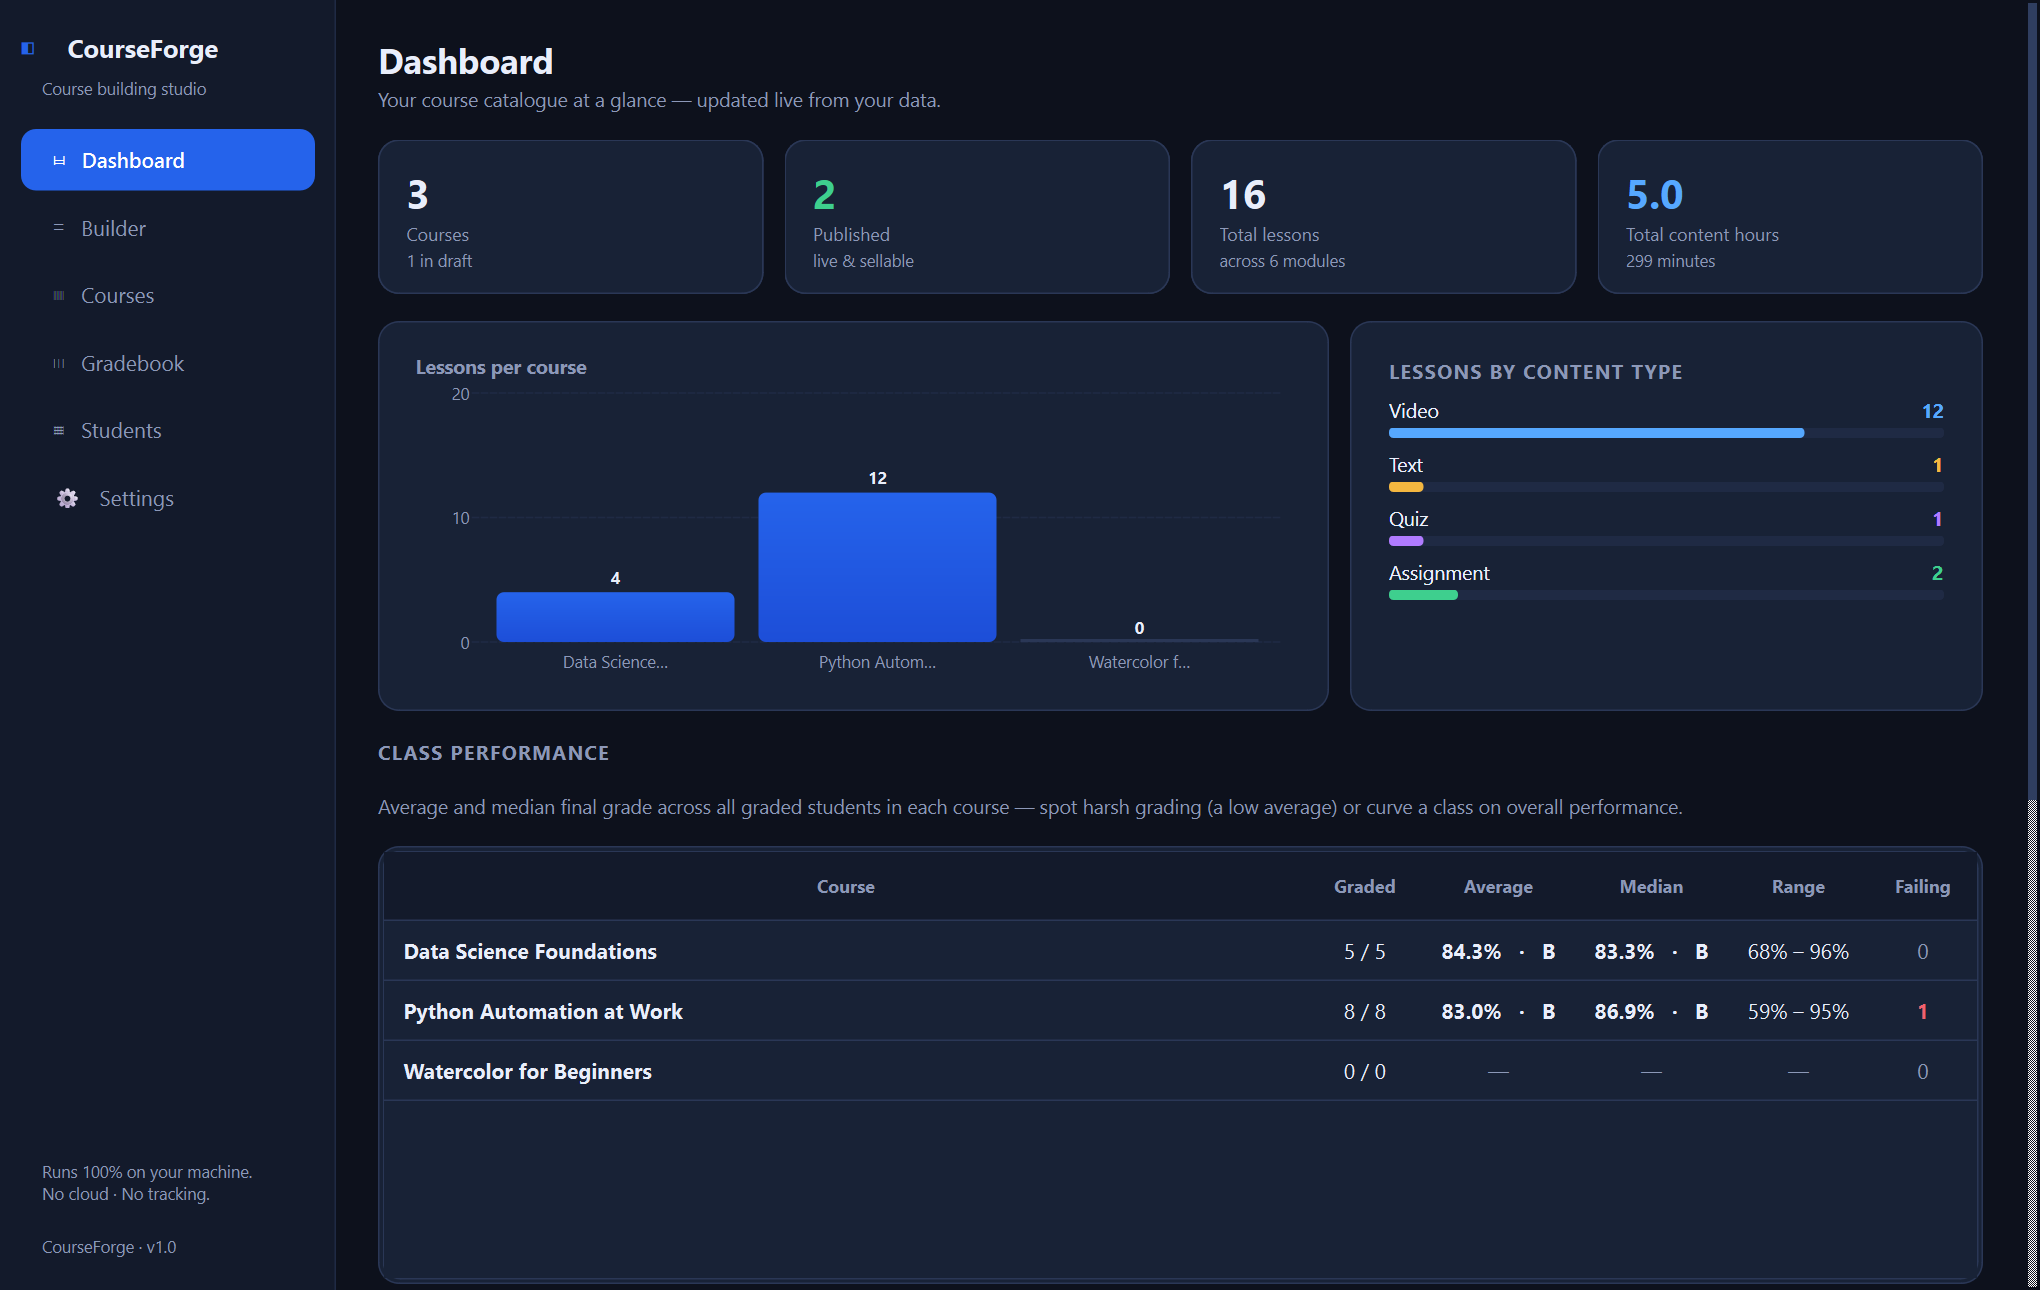Click the Courses sidebar icon

point(59,296)
